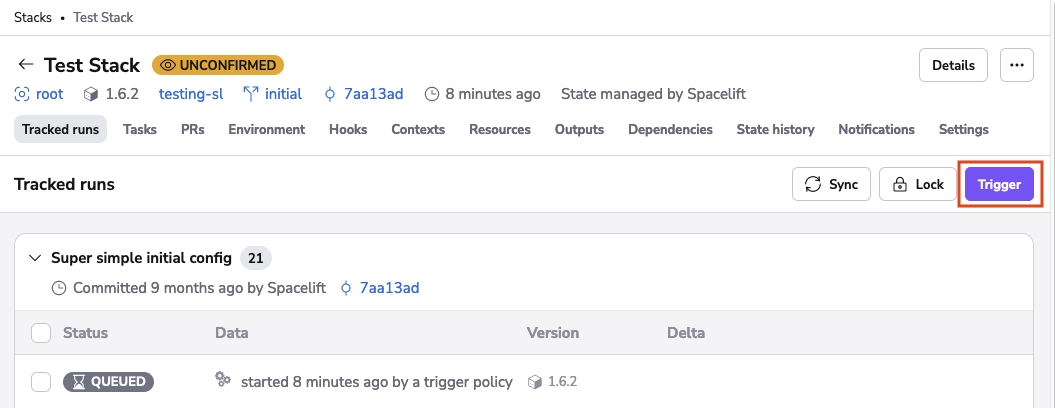Click the root space icon
This screenshot has width=1055, height=408.
[x=22, y=94]
